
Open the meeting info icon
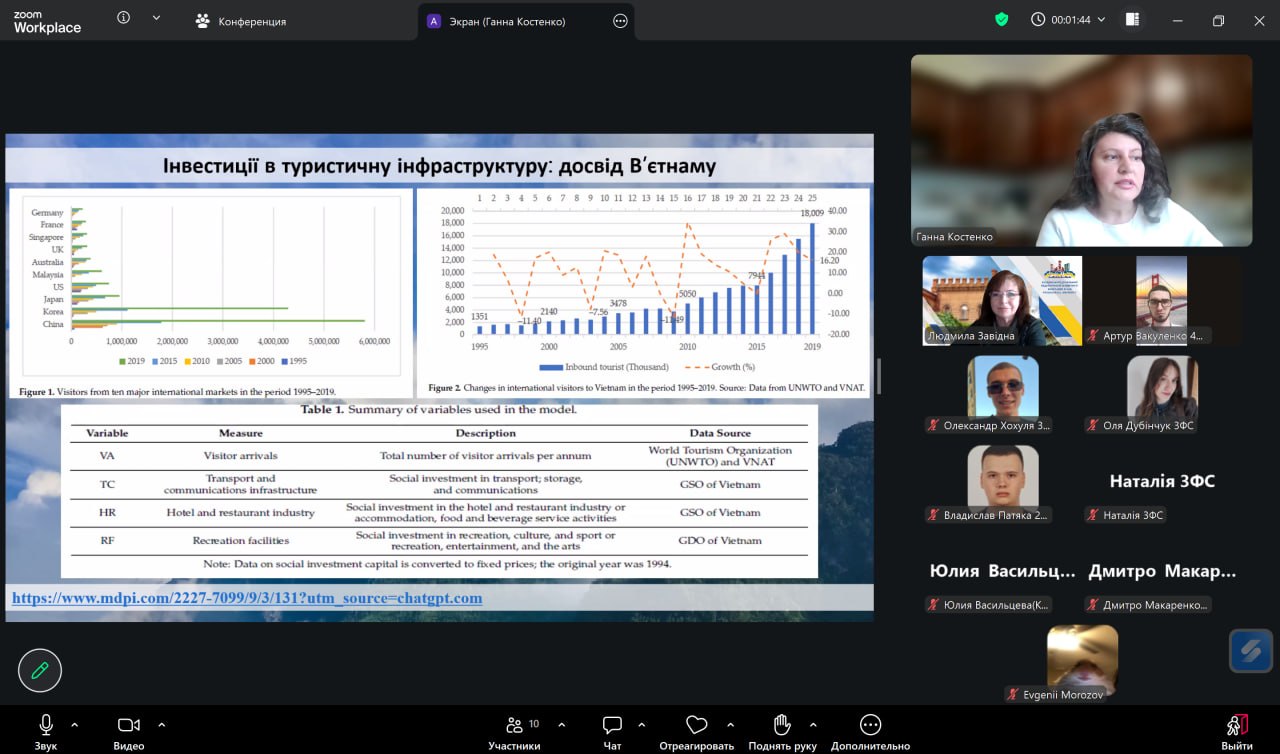[x=124, y=18]
